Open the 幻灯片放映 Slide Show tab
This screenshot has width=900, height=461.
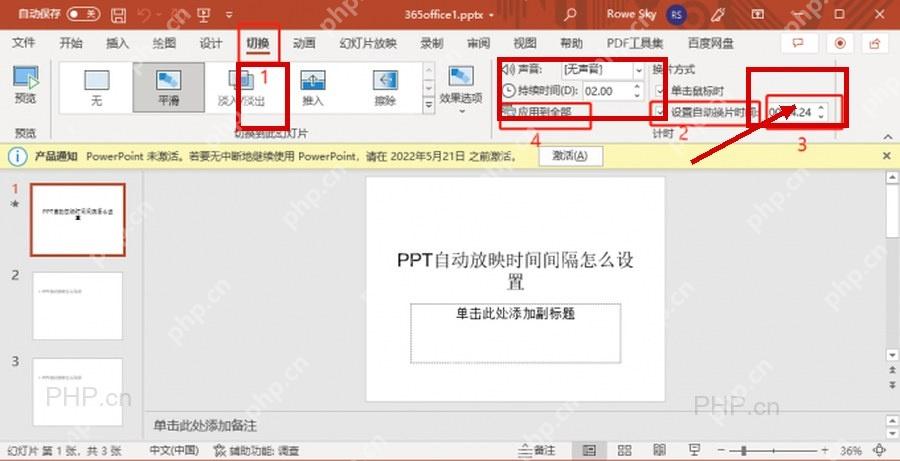[368, 43]
